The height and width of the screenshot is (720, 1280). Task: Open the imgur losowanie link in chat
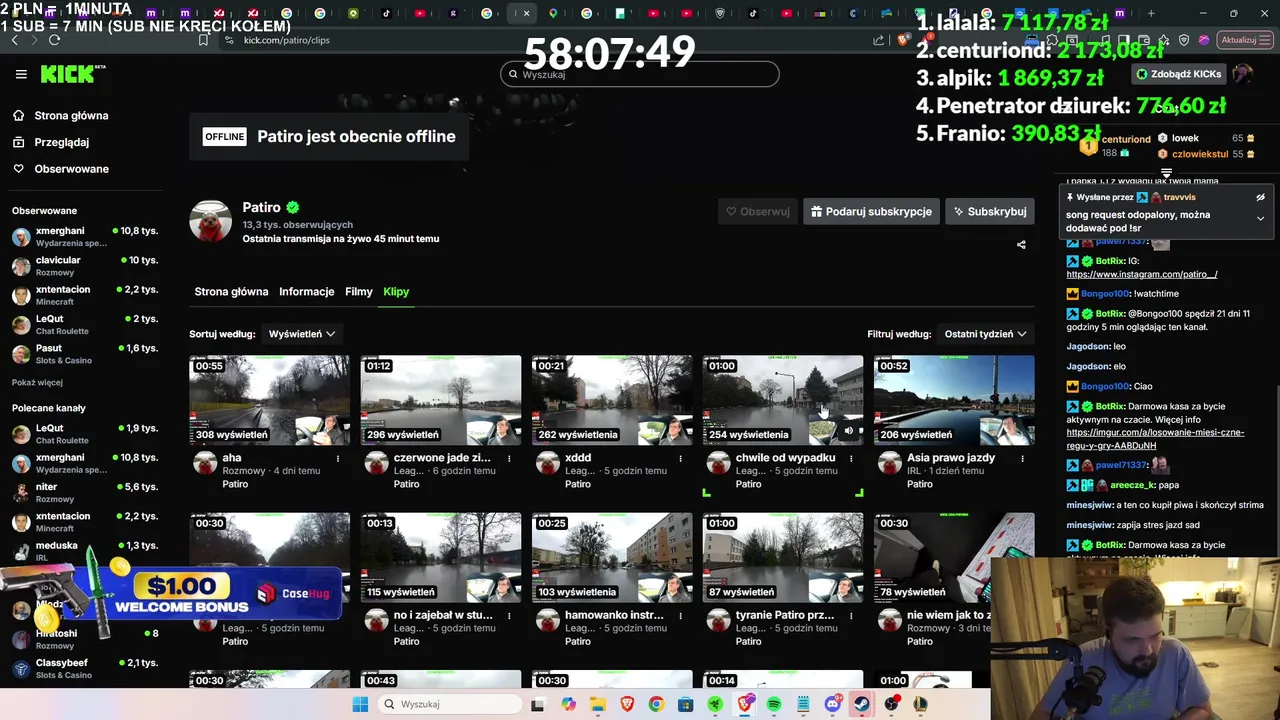(x=1155, y=439)
